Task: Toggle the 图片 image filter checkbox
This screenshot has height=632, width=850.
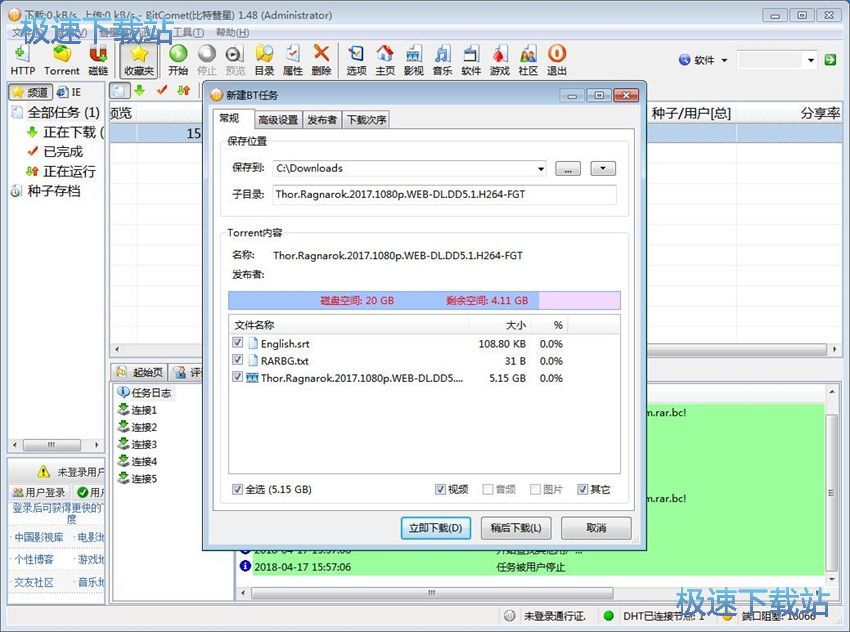Action: tap(535, 489)
